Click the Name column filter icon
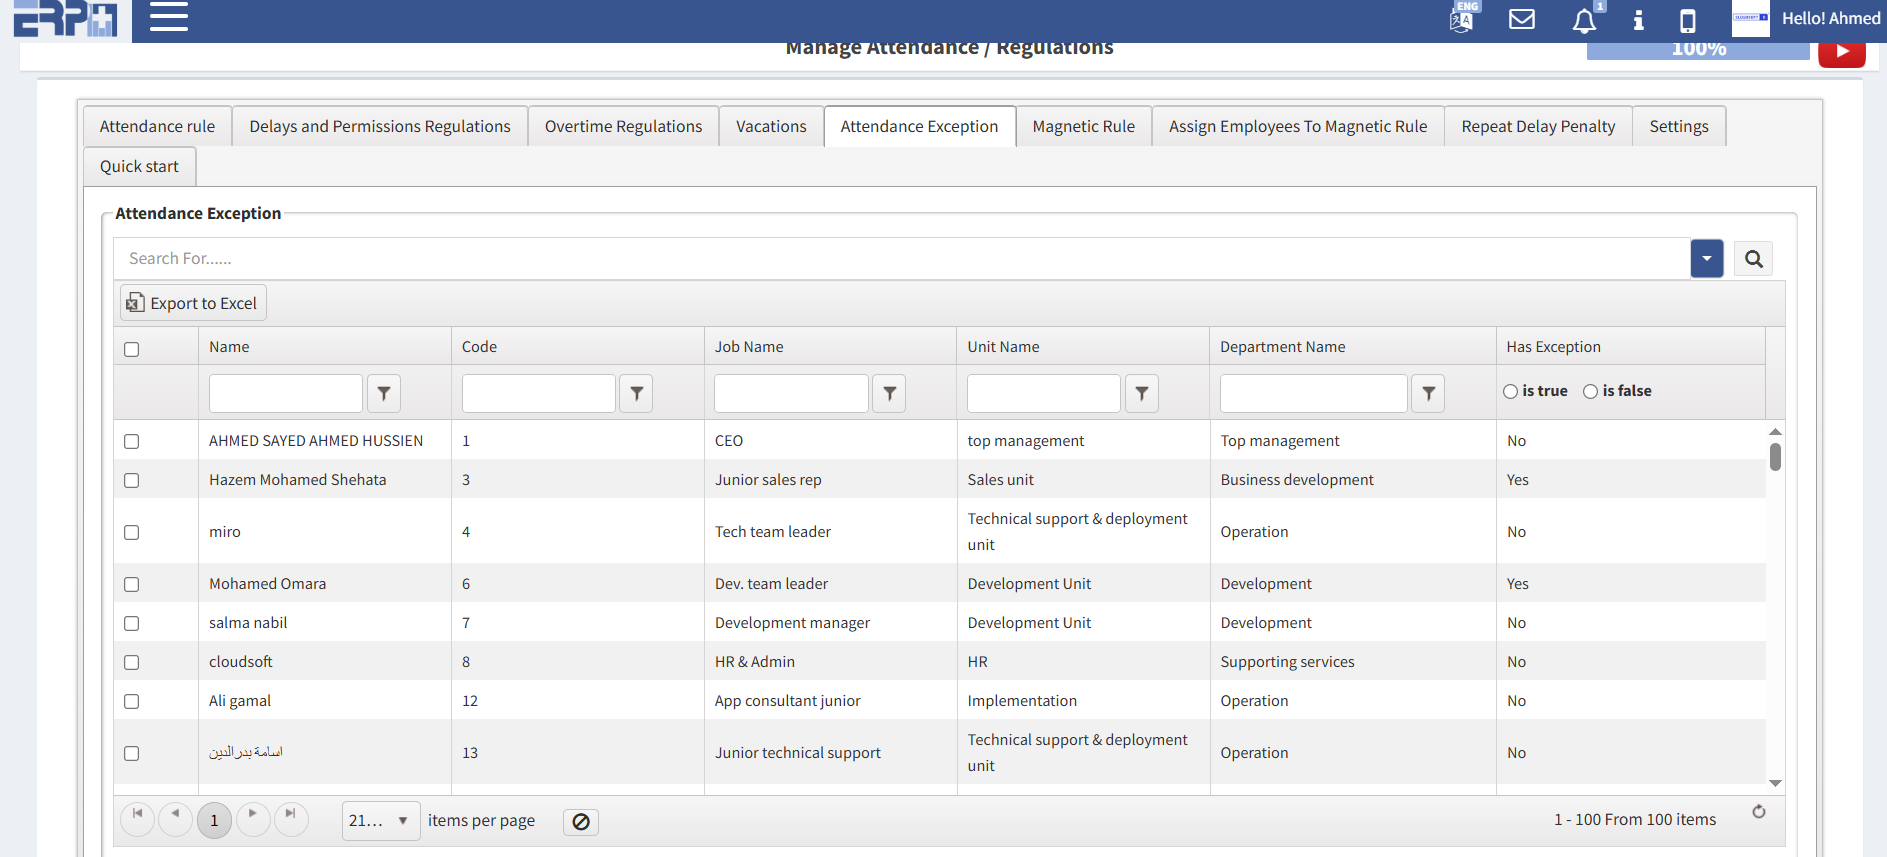Image resolution: width=1887 pixels, height=857 pixels. point(384,394)
